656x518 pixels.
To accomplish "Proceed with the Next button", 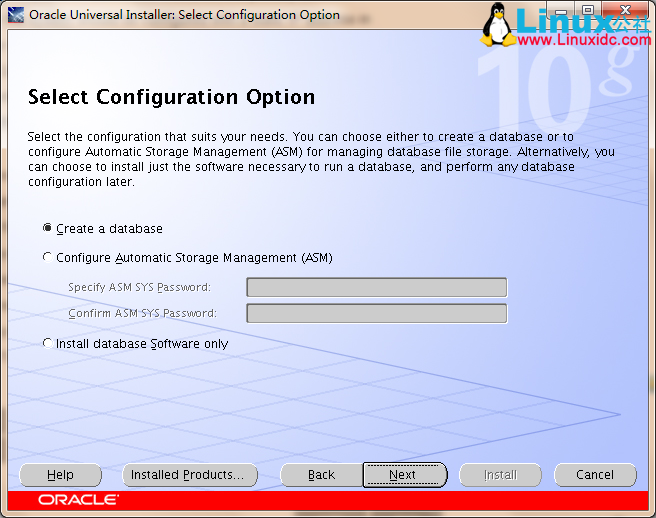I will [405, 475].
